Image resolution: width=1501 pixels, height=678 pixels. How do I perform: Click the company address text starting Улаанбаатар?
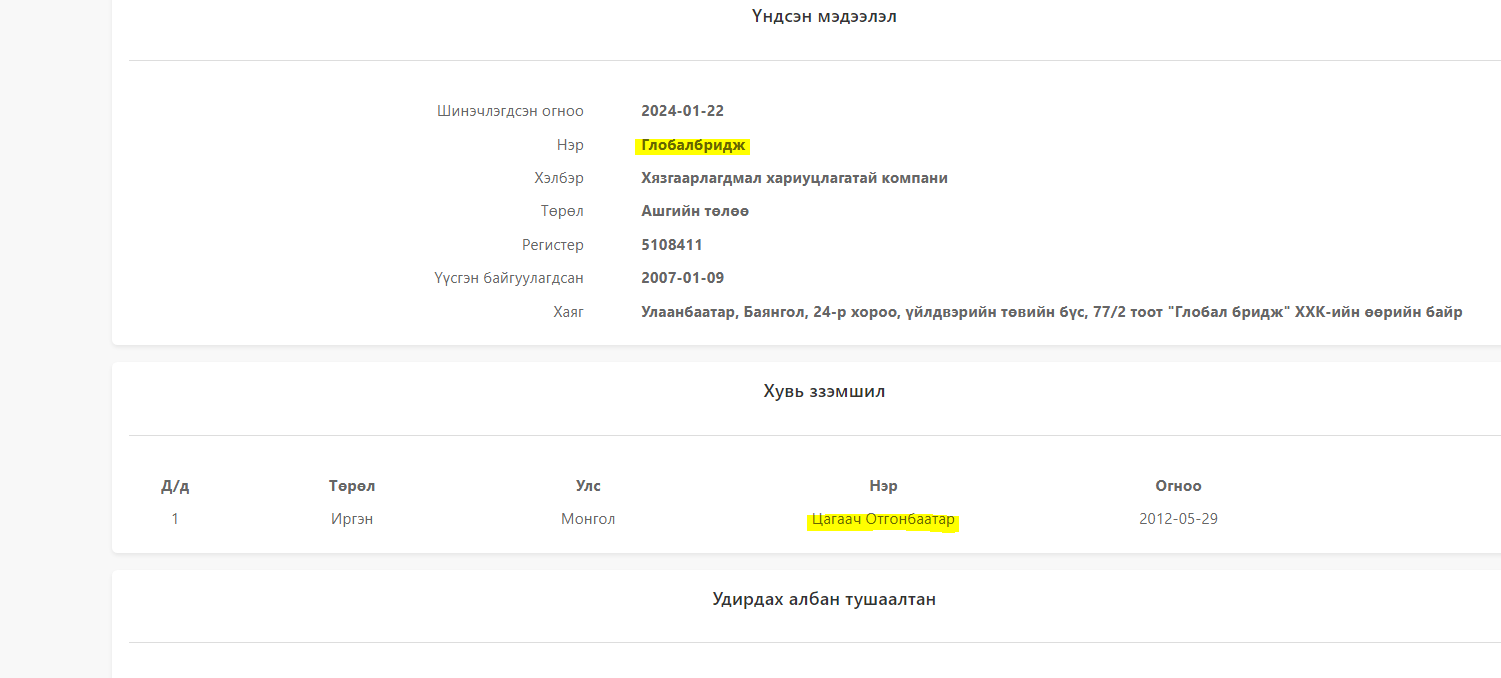(1051, 312)
